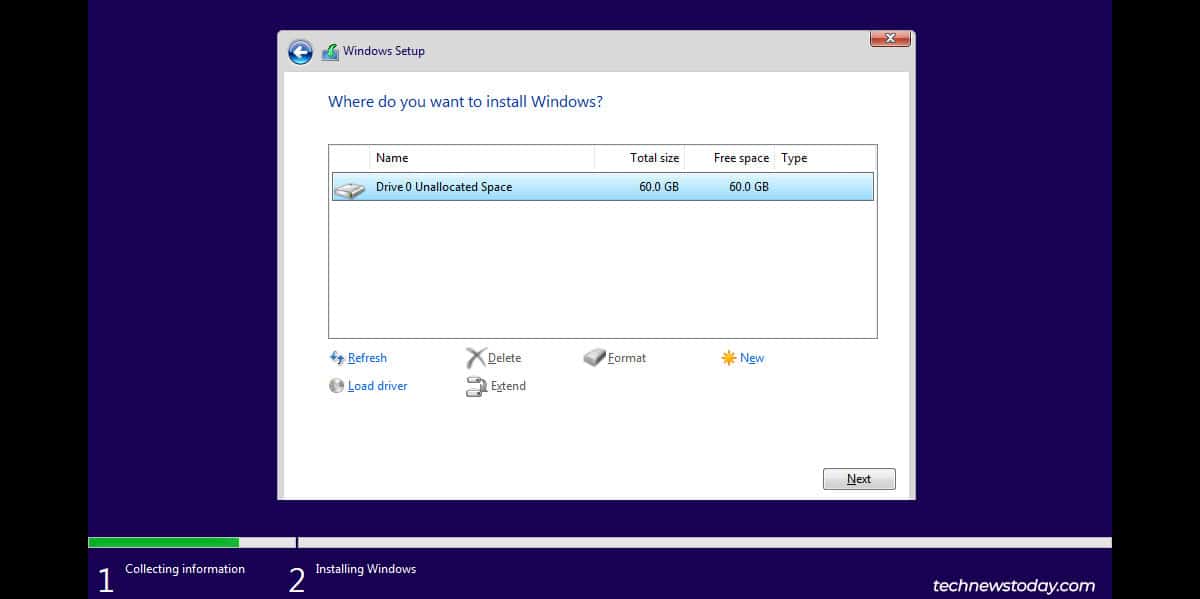Select the Collecting information step
1200x599 pixels.
(185, 568)
